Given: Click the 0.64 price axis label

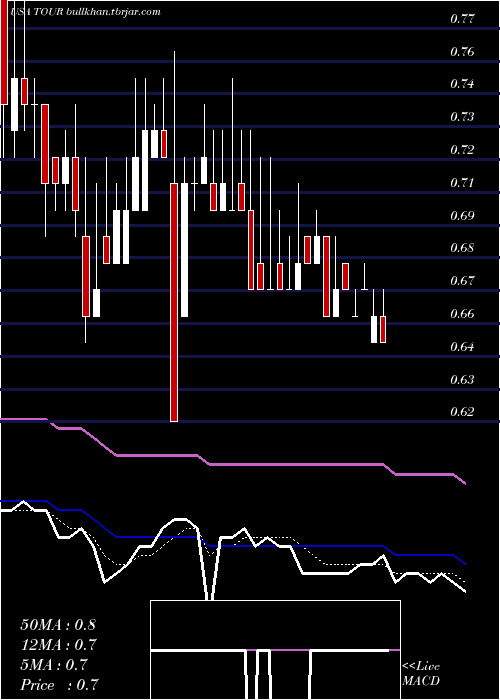Looking at the screenshot, I should coord(462,347).
